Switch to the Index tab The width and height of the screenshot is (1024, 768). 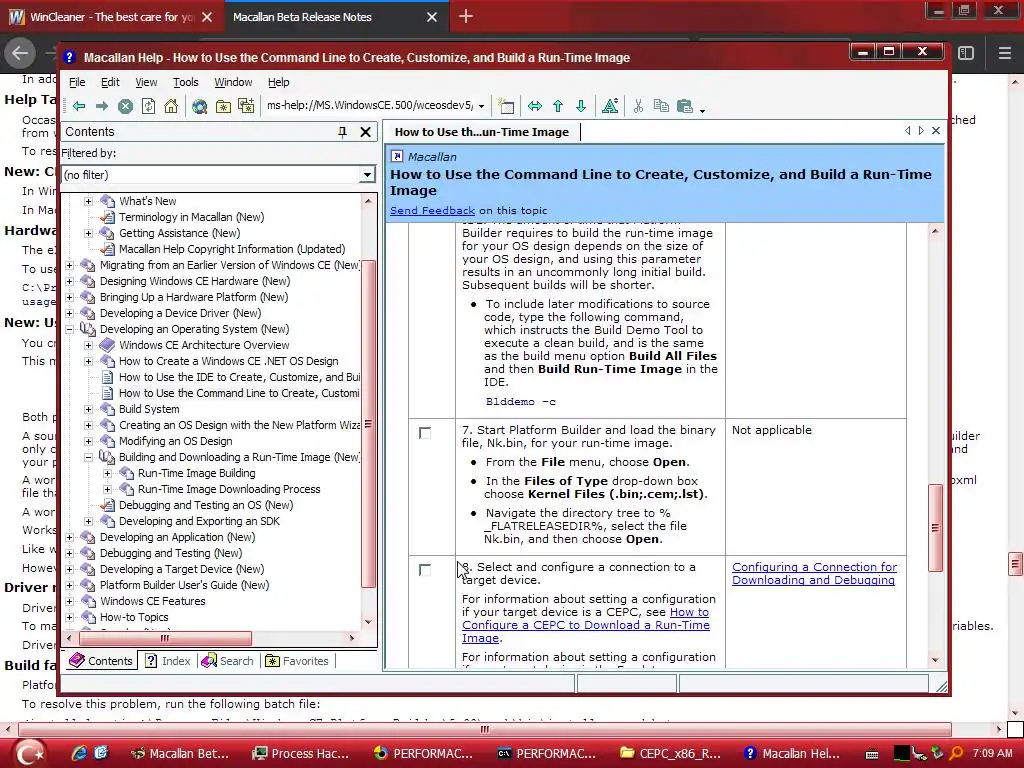point(168,661)
